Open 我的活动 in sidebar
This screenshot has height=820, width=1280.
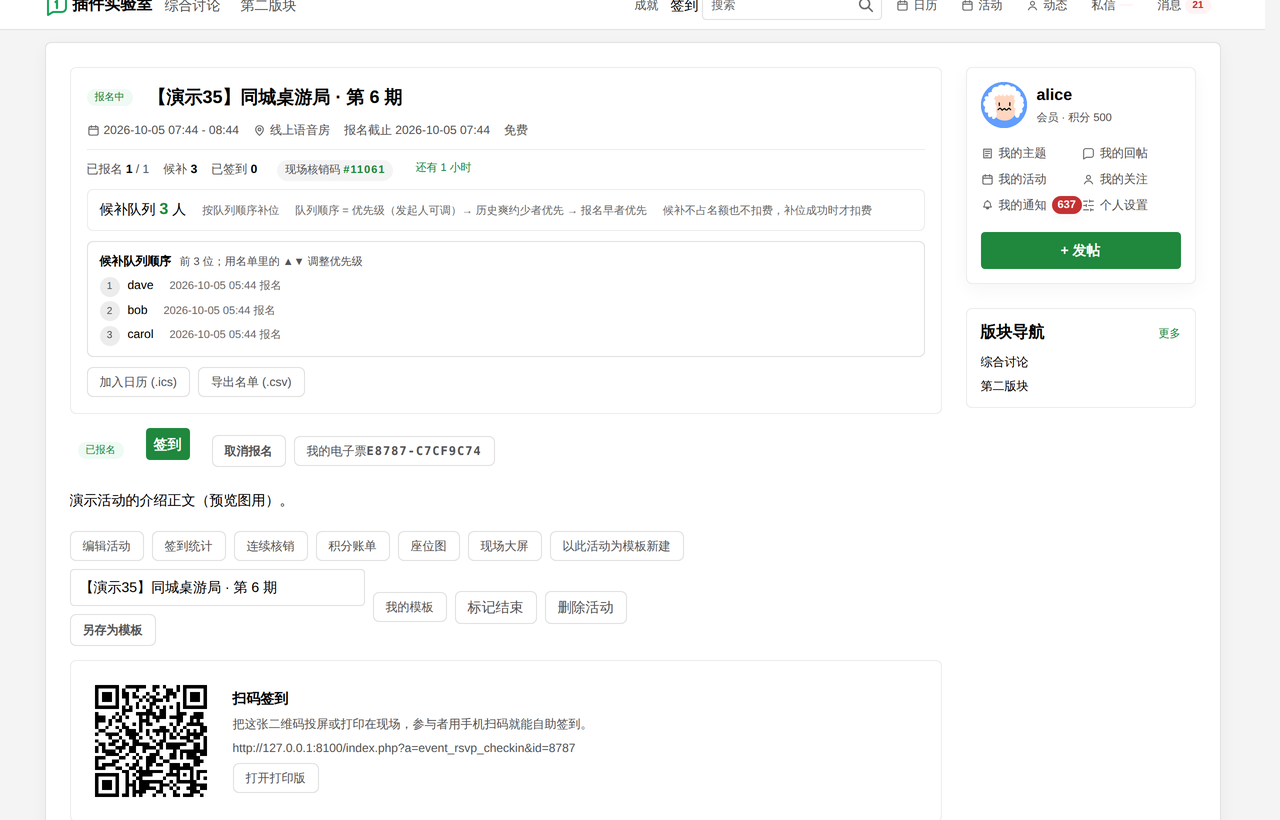tap(1014, 179)
